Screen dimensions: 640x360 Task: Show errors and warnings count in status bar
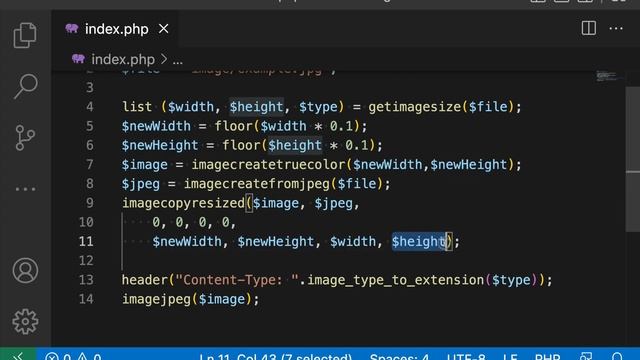pos(73,356)
